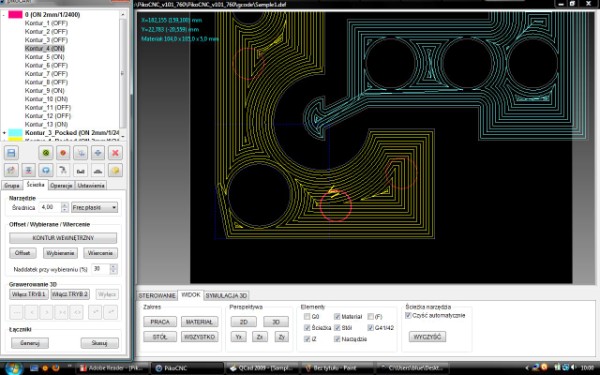Click the red circle icon button
This screenshot has width=600, height=375.
(63, 153)
